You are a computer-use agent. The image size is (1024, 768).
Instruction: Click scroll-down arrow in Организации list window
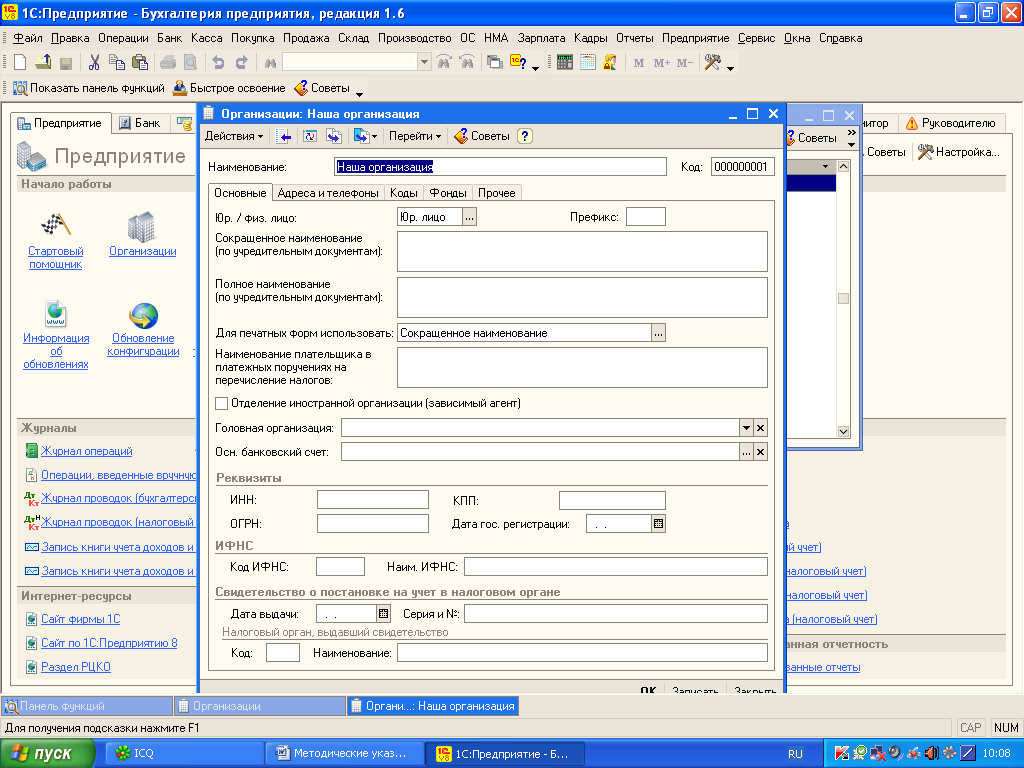(x=843, y=431)
